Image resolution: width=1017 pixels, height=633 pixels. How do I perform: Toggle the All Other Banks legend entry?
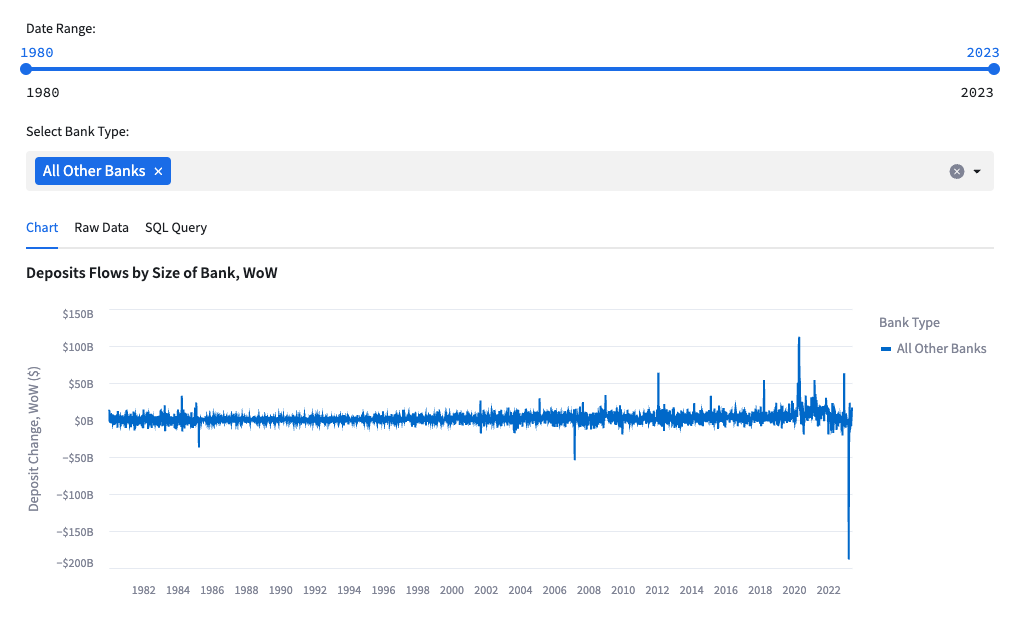click(934, 348)
